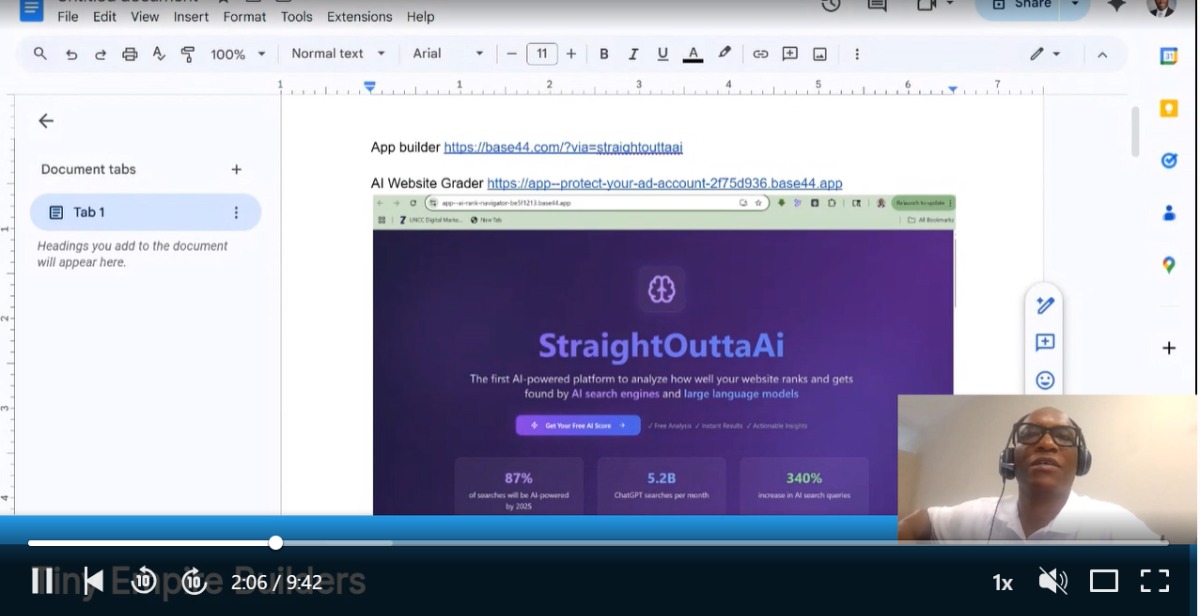
Task: Undo the last edit
Action: [x=71, y=54]
